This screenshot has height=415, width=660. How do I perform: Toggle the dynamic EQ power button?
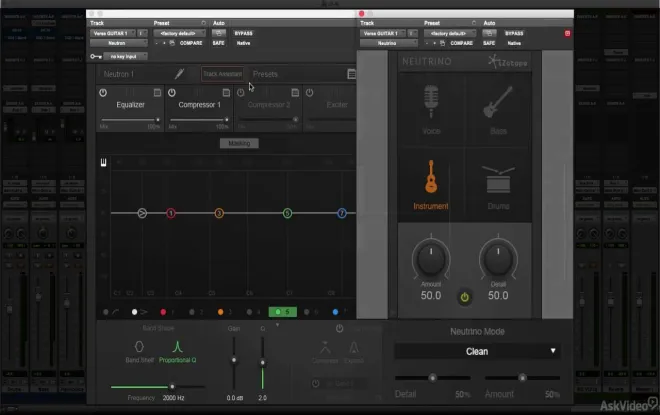point(339,329)
